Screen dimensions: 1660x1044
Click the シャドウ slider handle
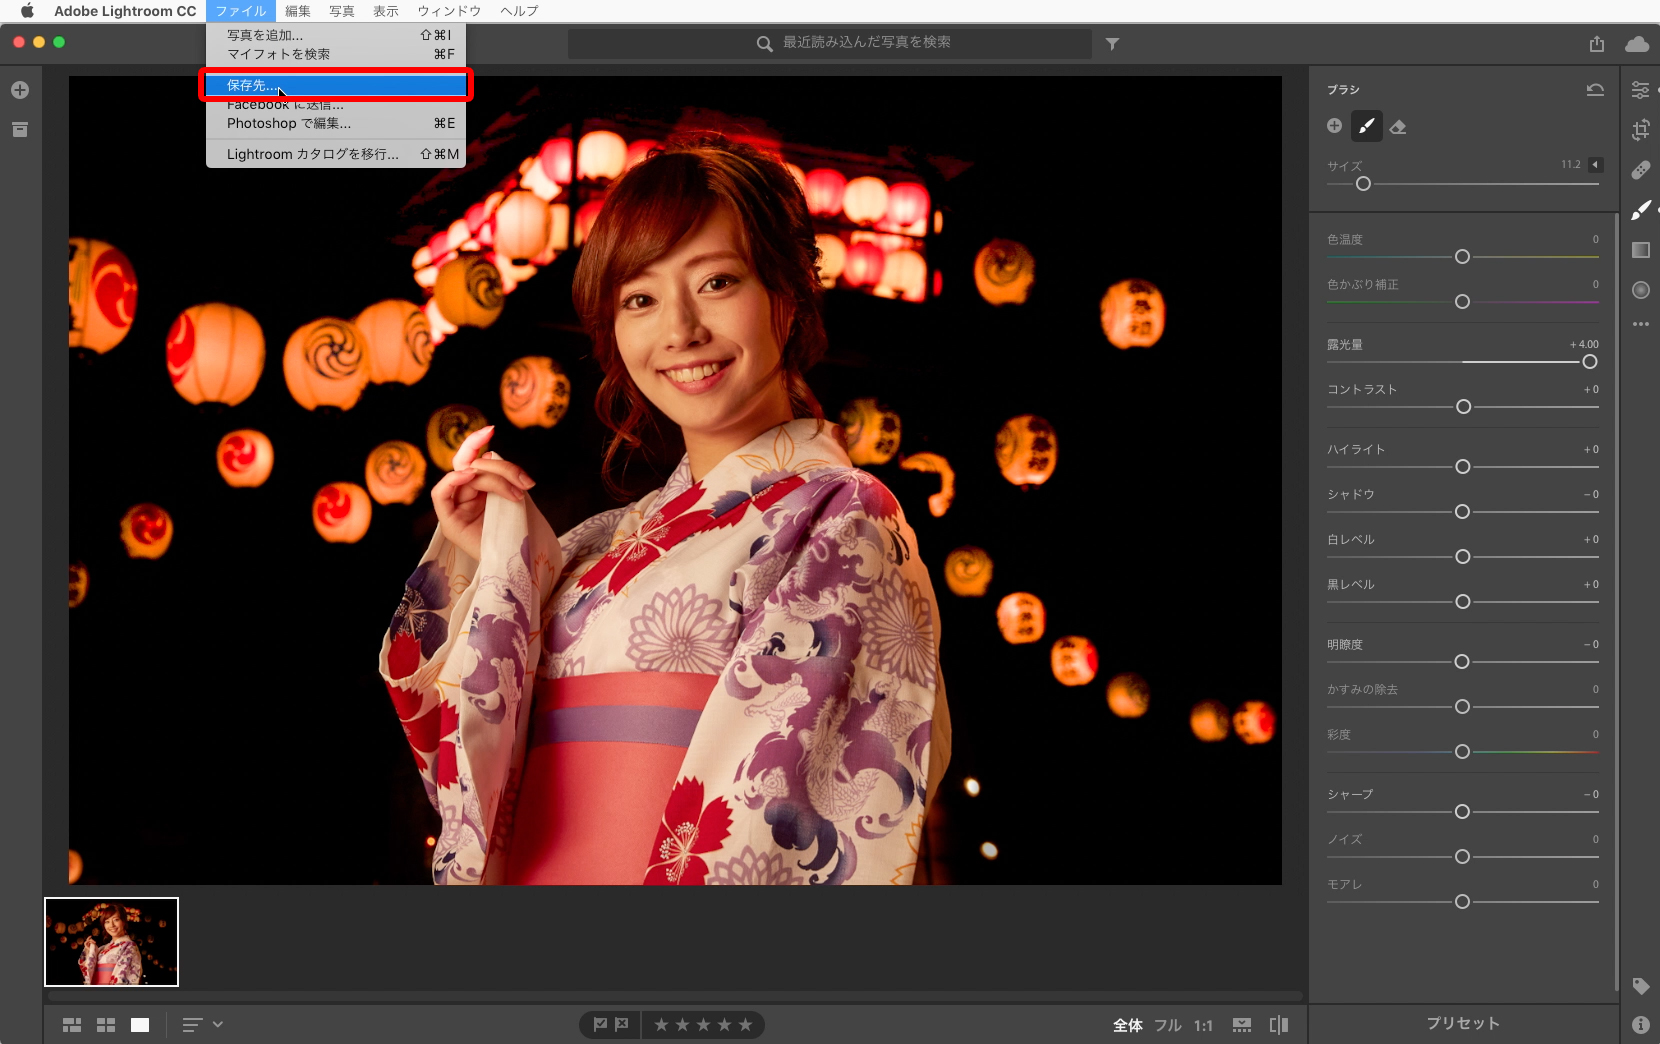pyautogui.click(x=1462, y=512)
